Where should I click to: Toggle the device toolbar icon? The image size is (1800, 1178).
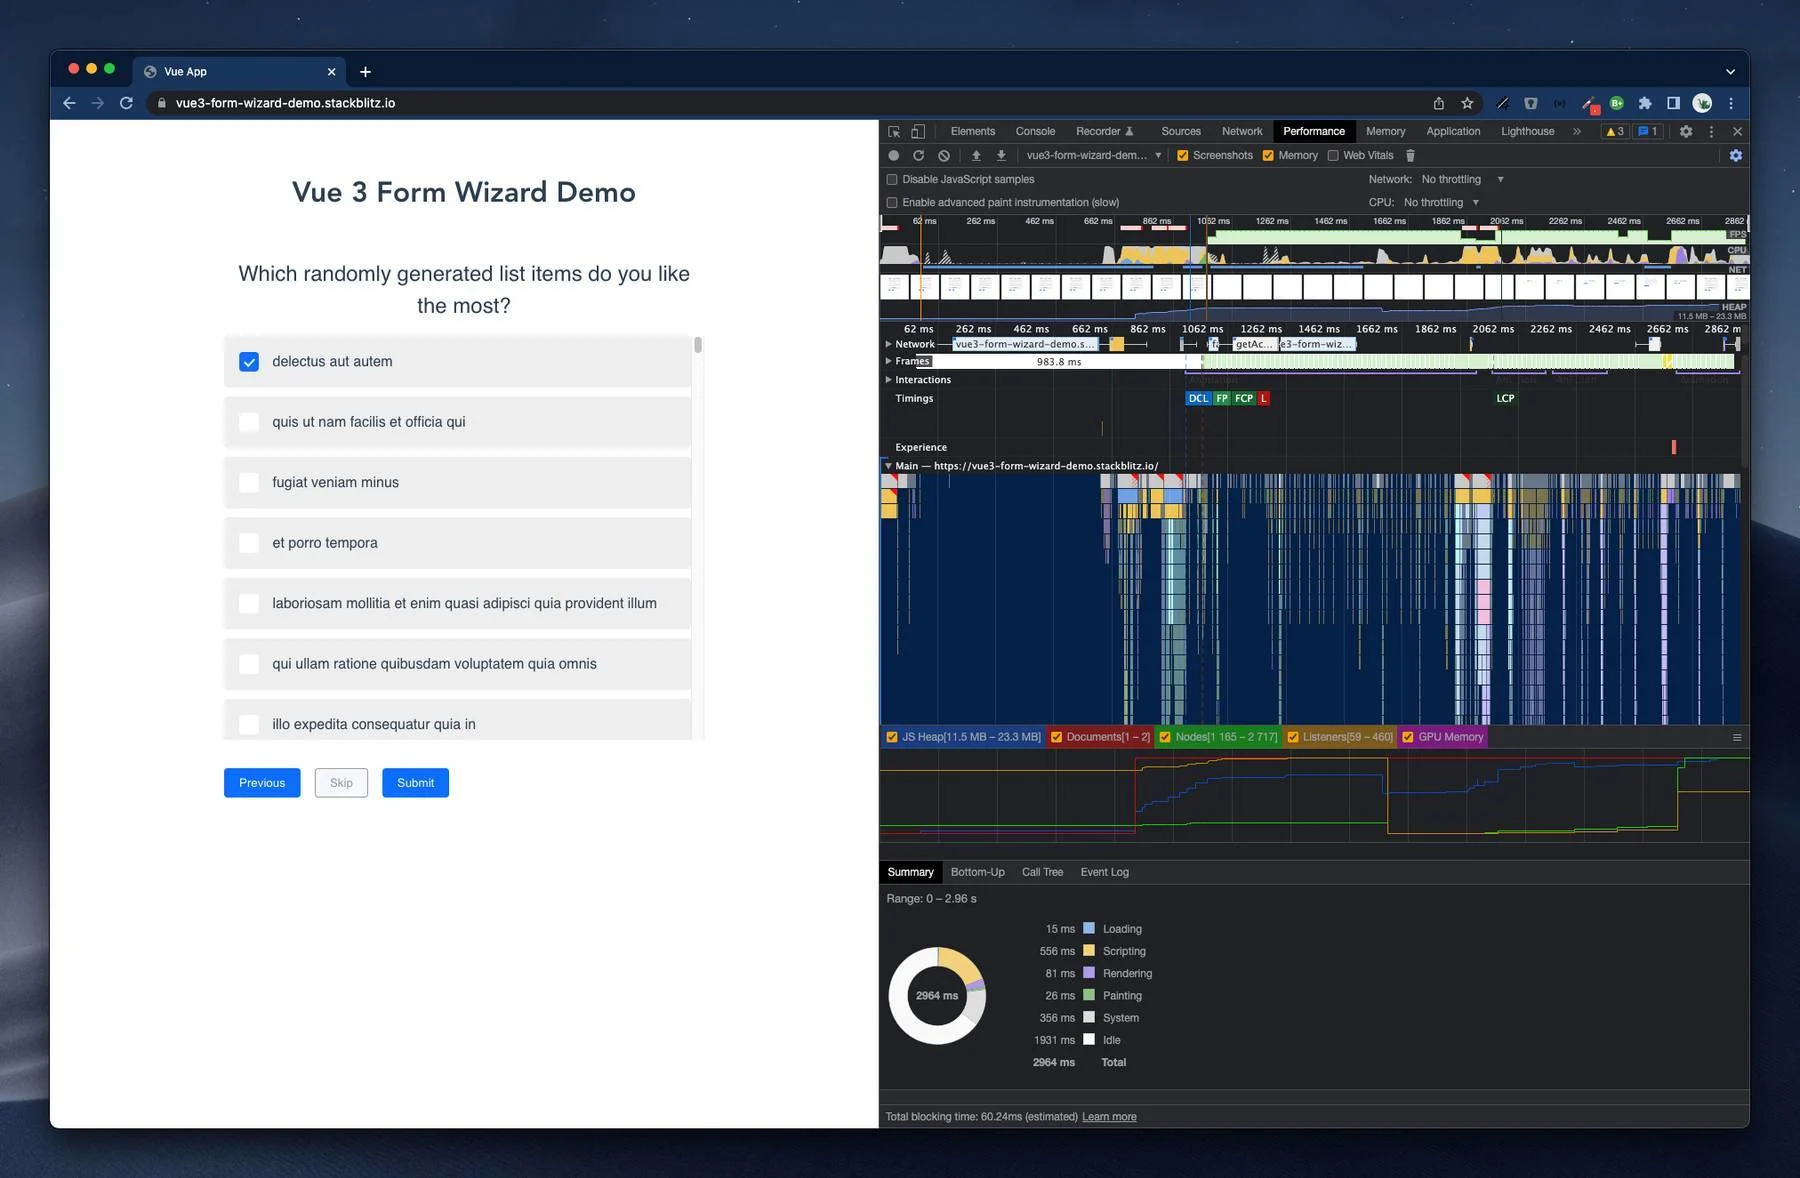point(918,132)
